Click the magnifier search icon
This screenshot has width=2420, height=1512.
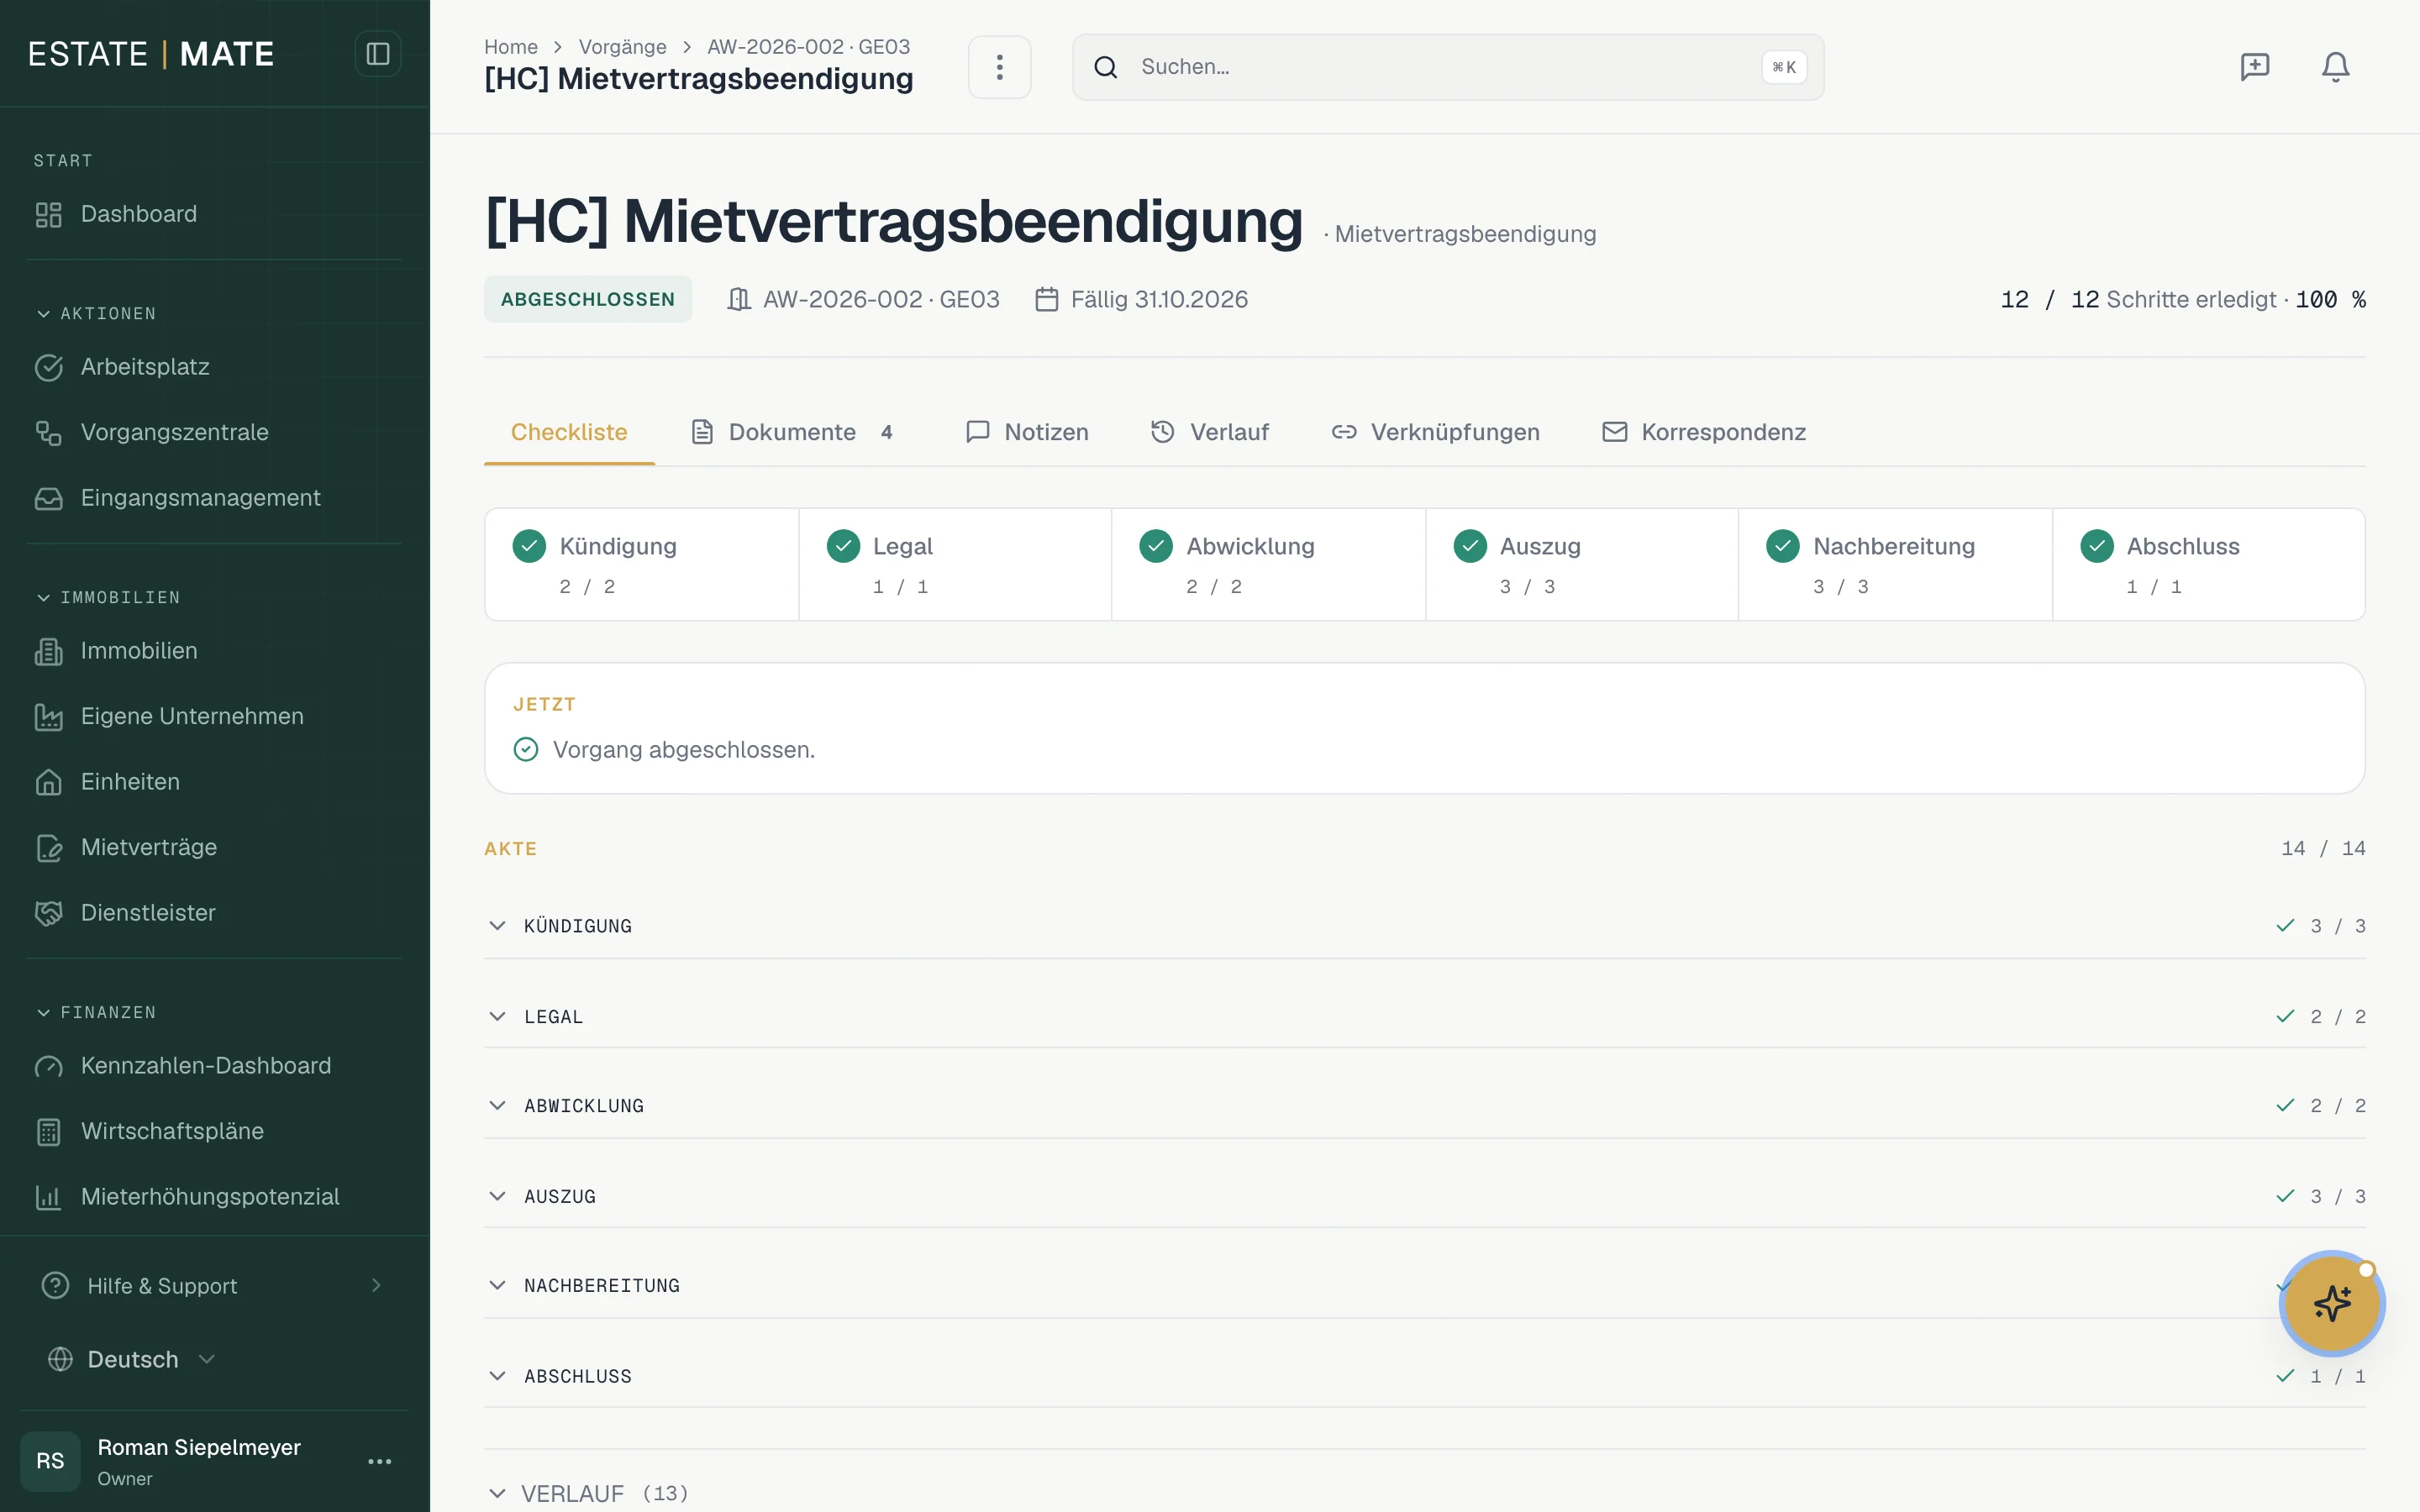coord(1105,67)
